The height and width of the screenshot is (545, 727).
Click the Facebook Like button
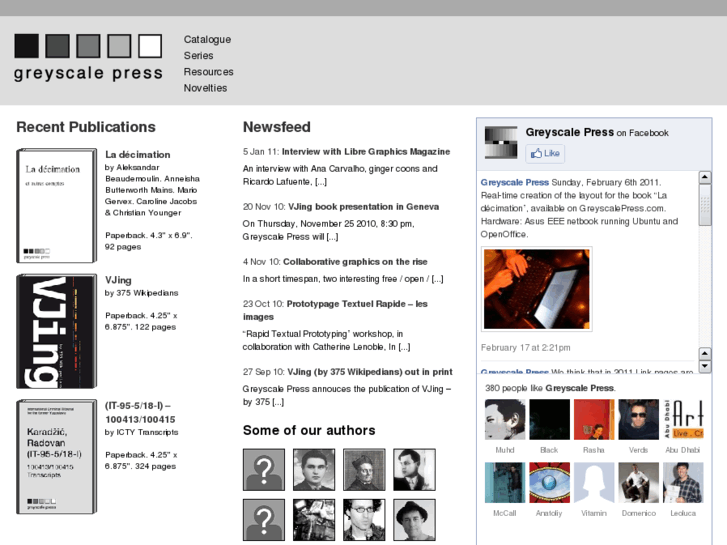545,154
